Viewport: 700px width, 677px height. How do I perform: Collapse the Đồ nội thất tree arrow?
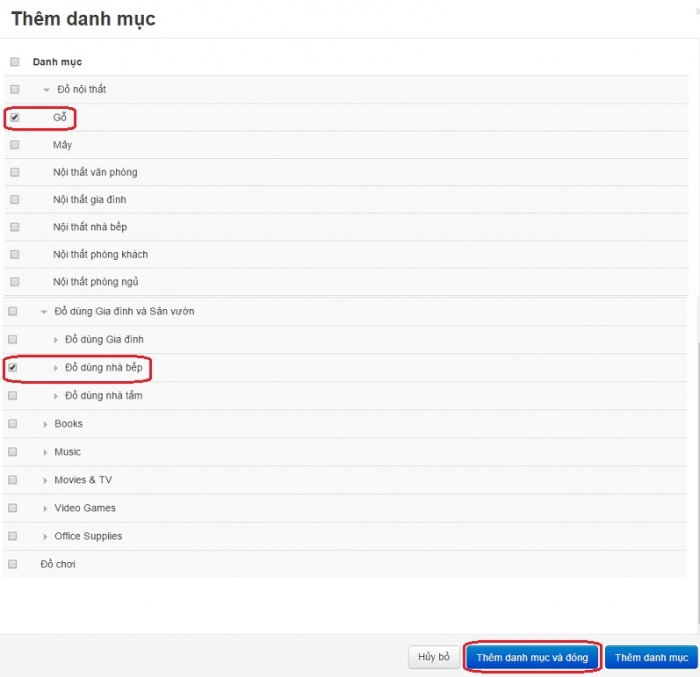(46, 90)
